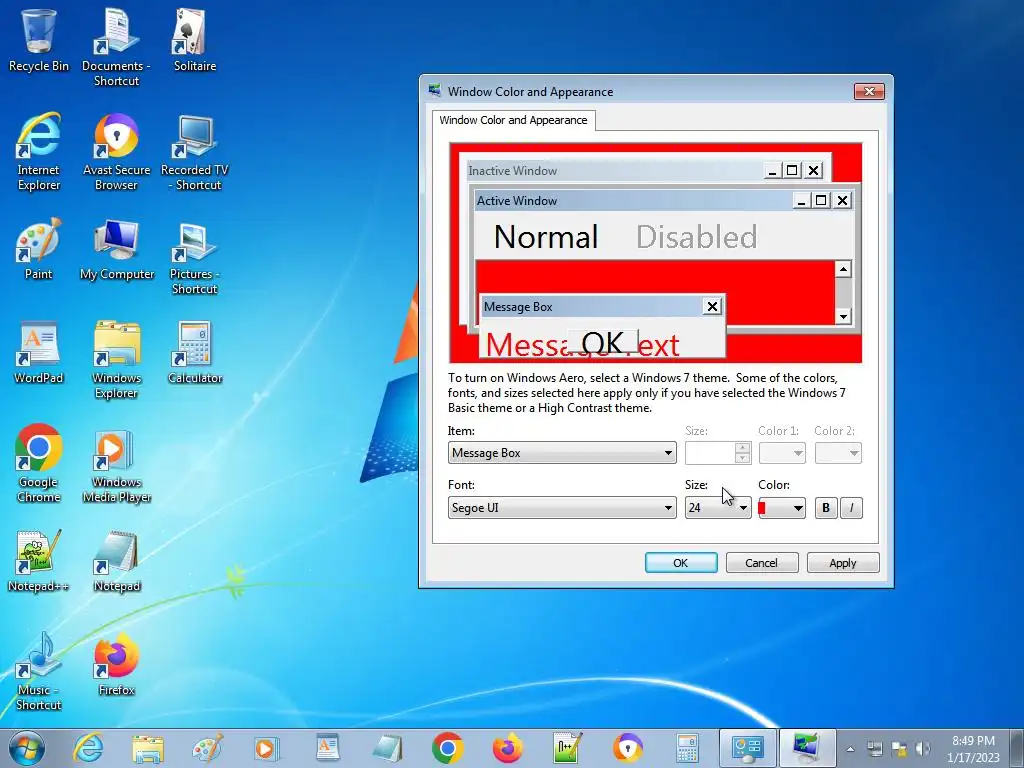Toggle italic for the message box font
Image resolution: width=1024 pixels, height=768 pixels.
coord(851,507)
